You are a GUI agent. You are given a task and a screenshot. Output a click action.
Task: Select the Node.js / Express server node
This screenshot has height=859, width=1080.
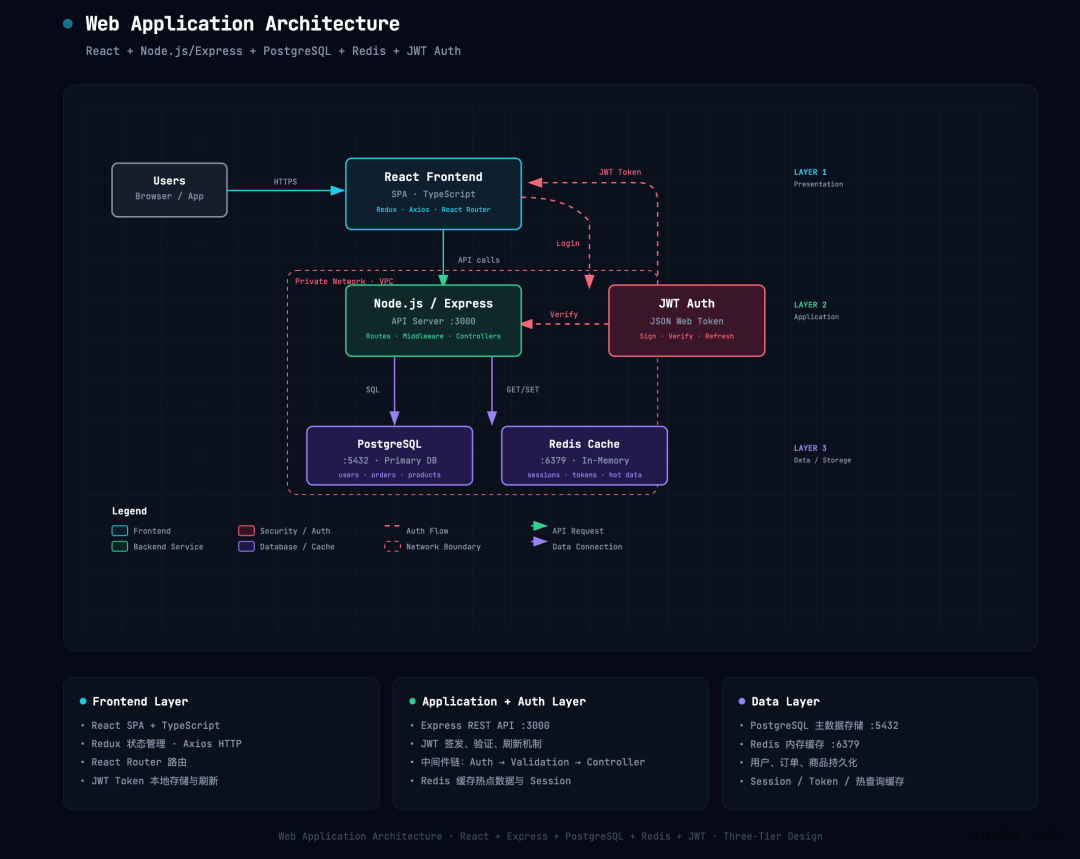coord(433,320)
